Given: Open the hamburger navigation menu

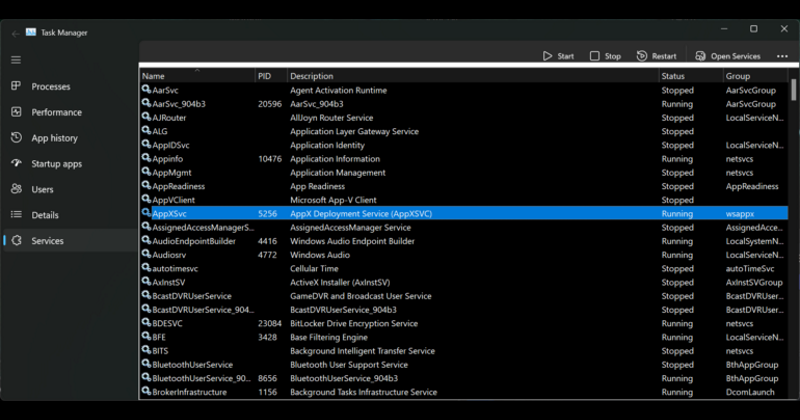Looking at the screenshot, I should [x=15, y=60].
